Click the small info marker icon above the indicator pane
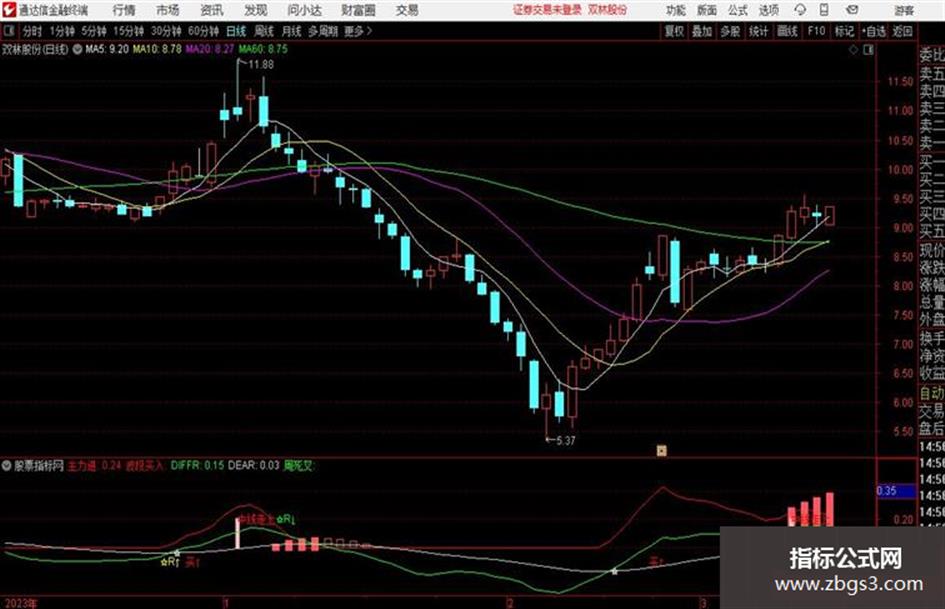 pyautogui.click(x=661, y=450)
